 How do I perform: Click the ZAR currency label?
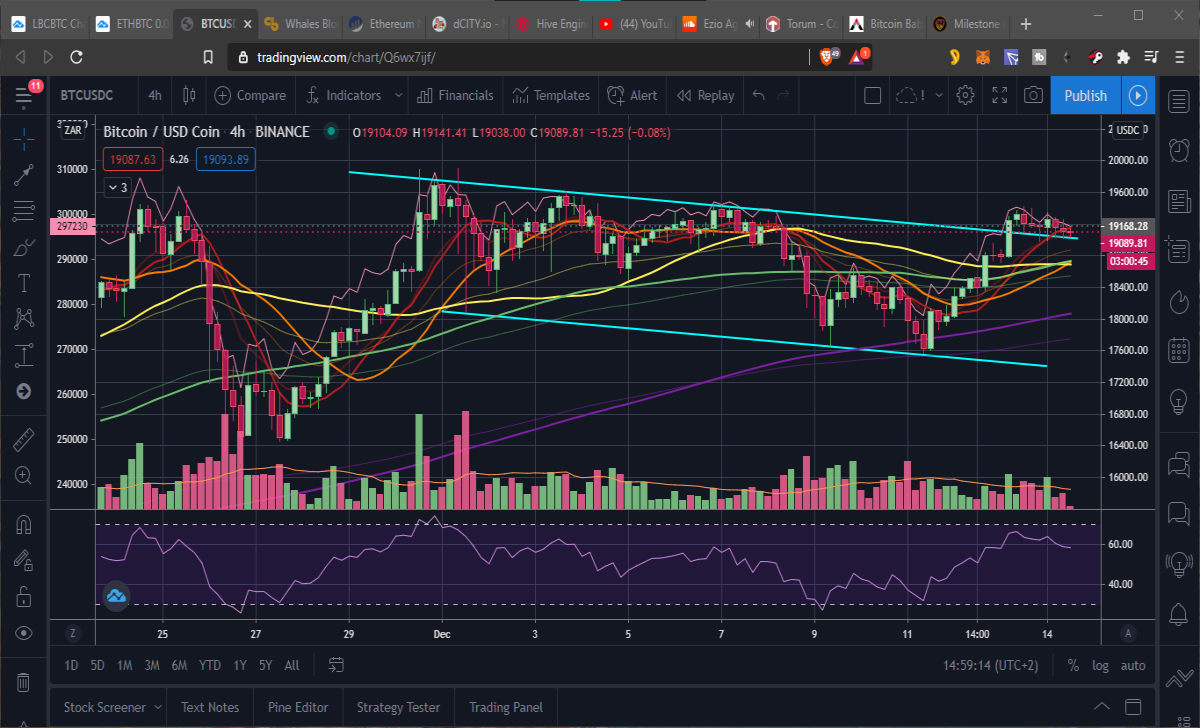73,129
